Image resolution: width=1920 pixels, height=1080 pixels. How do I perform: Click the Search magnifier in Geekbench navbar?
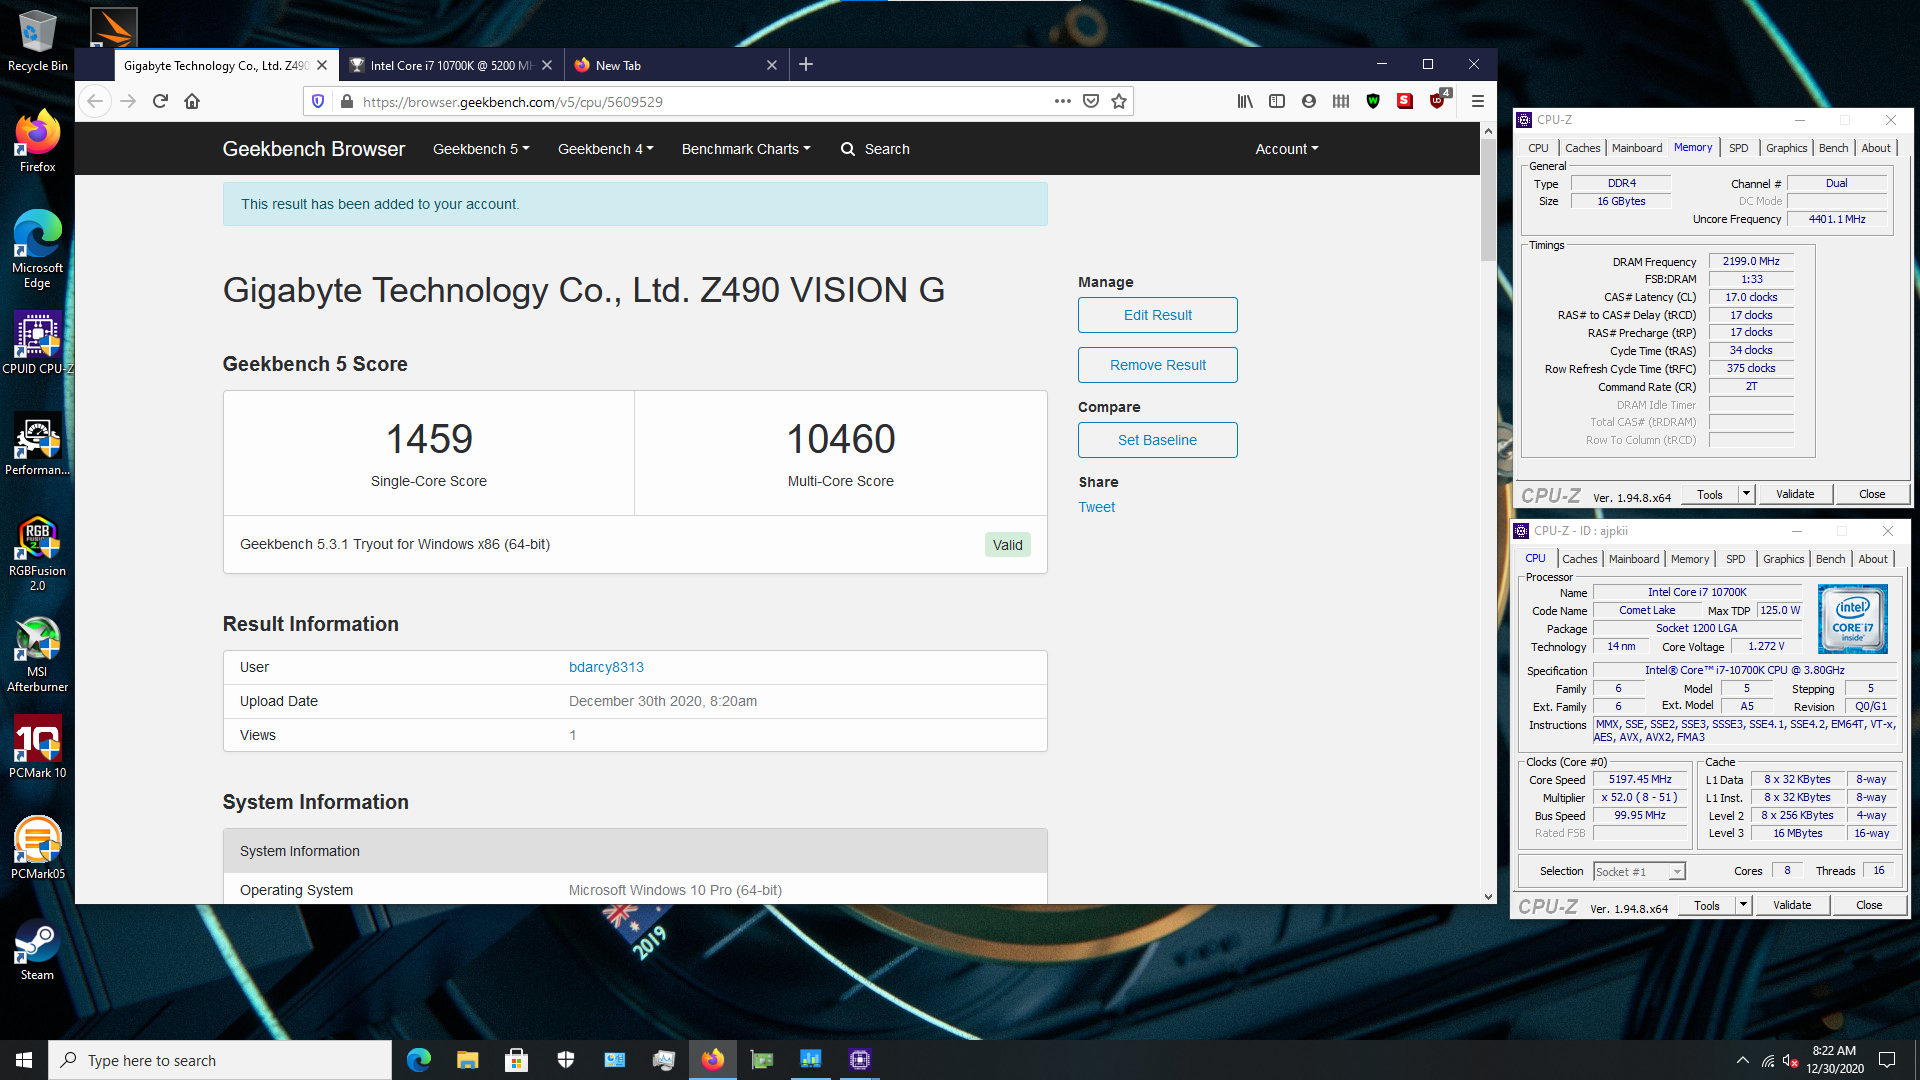[848, 149]
